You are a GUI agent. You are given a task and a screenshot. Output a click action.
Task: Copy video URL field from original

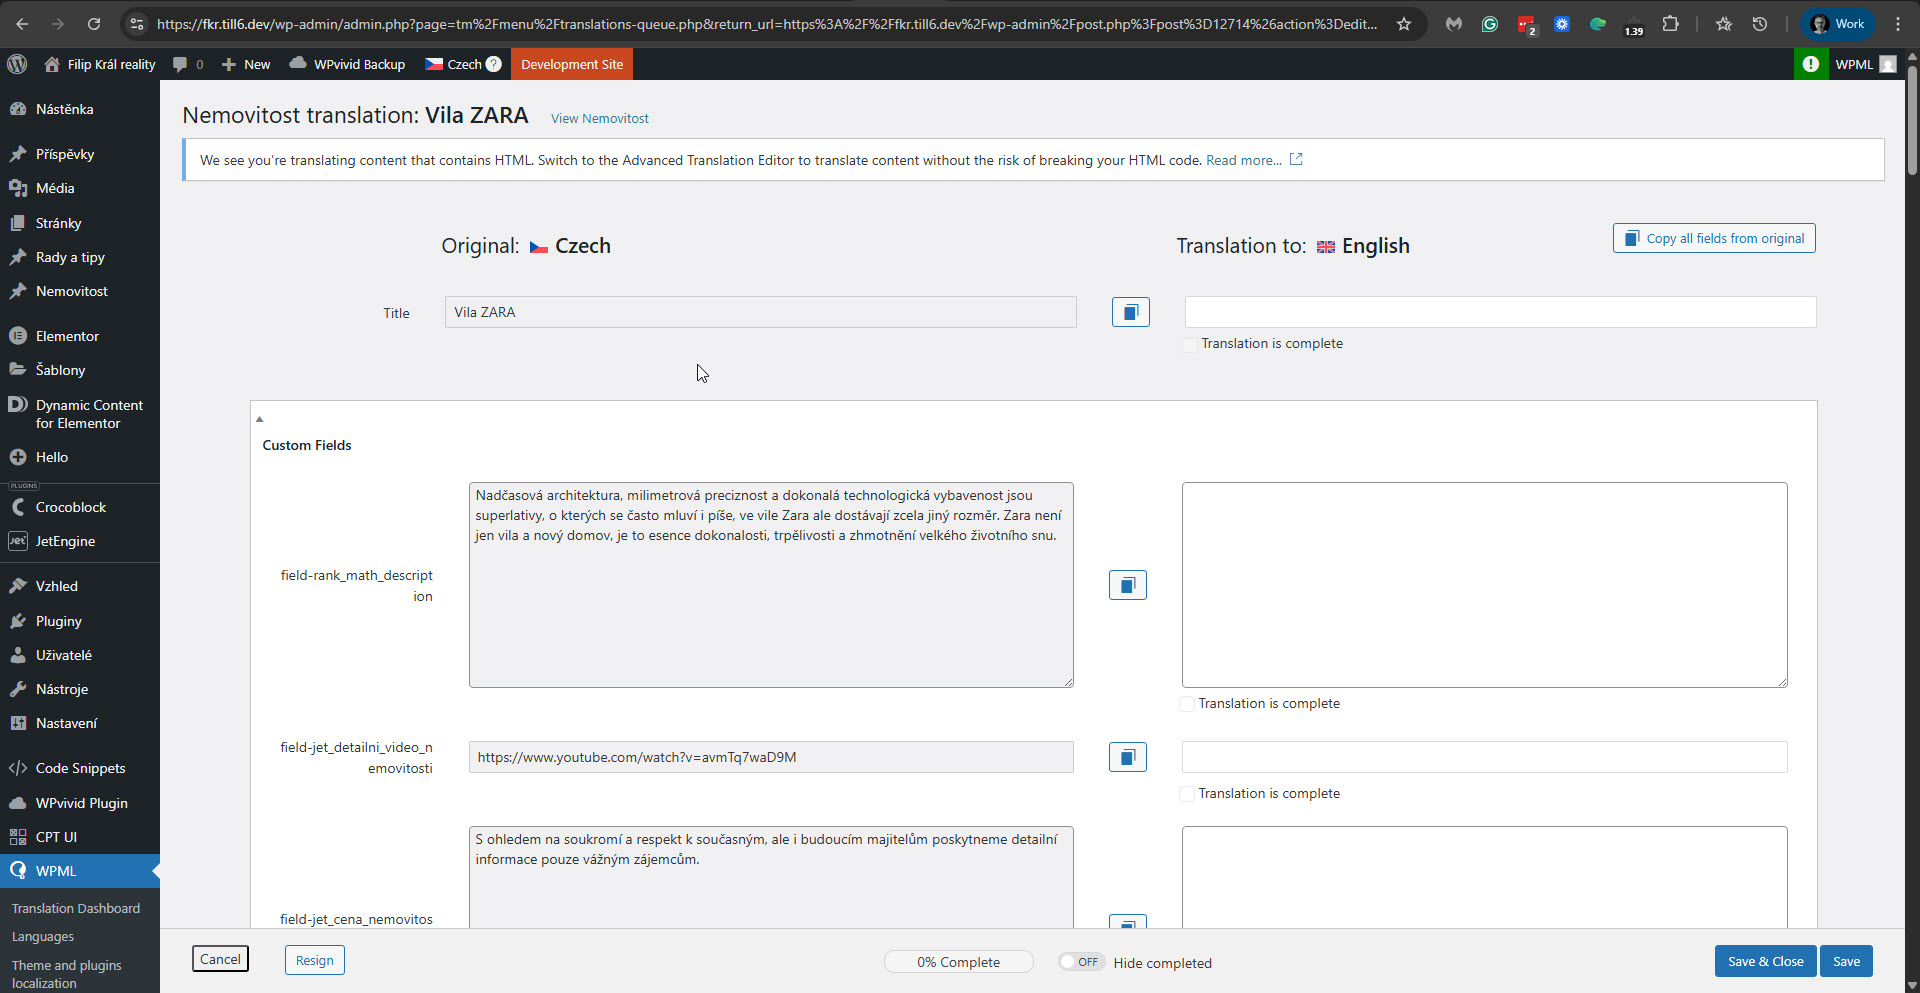click(x=1127, y=757)
